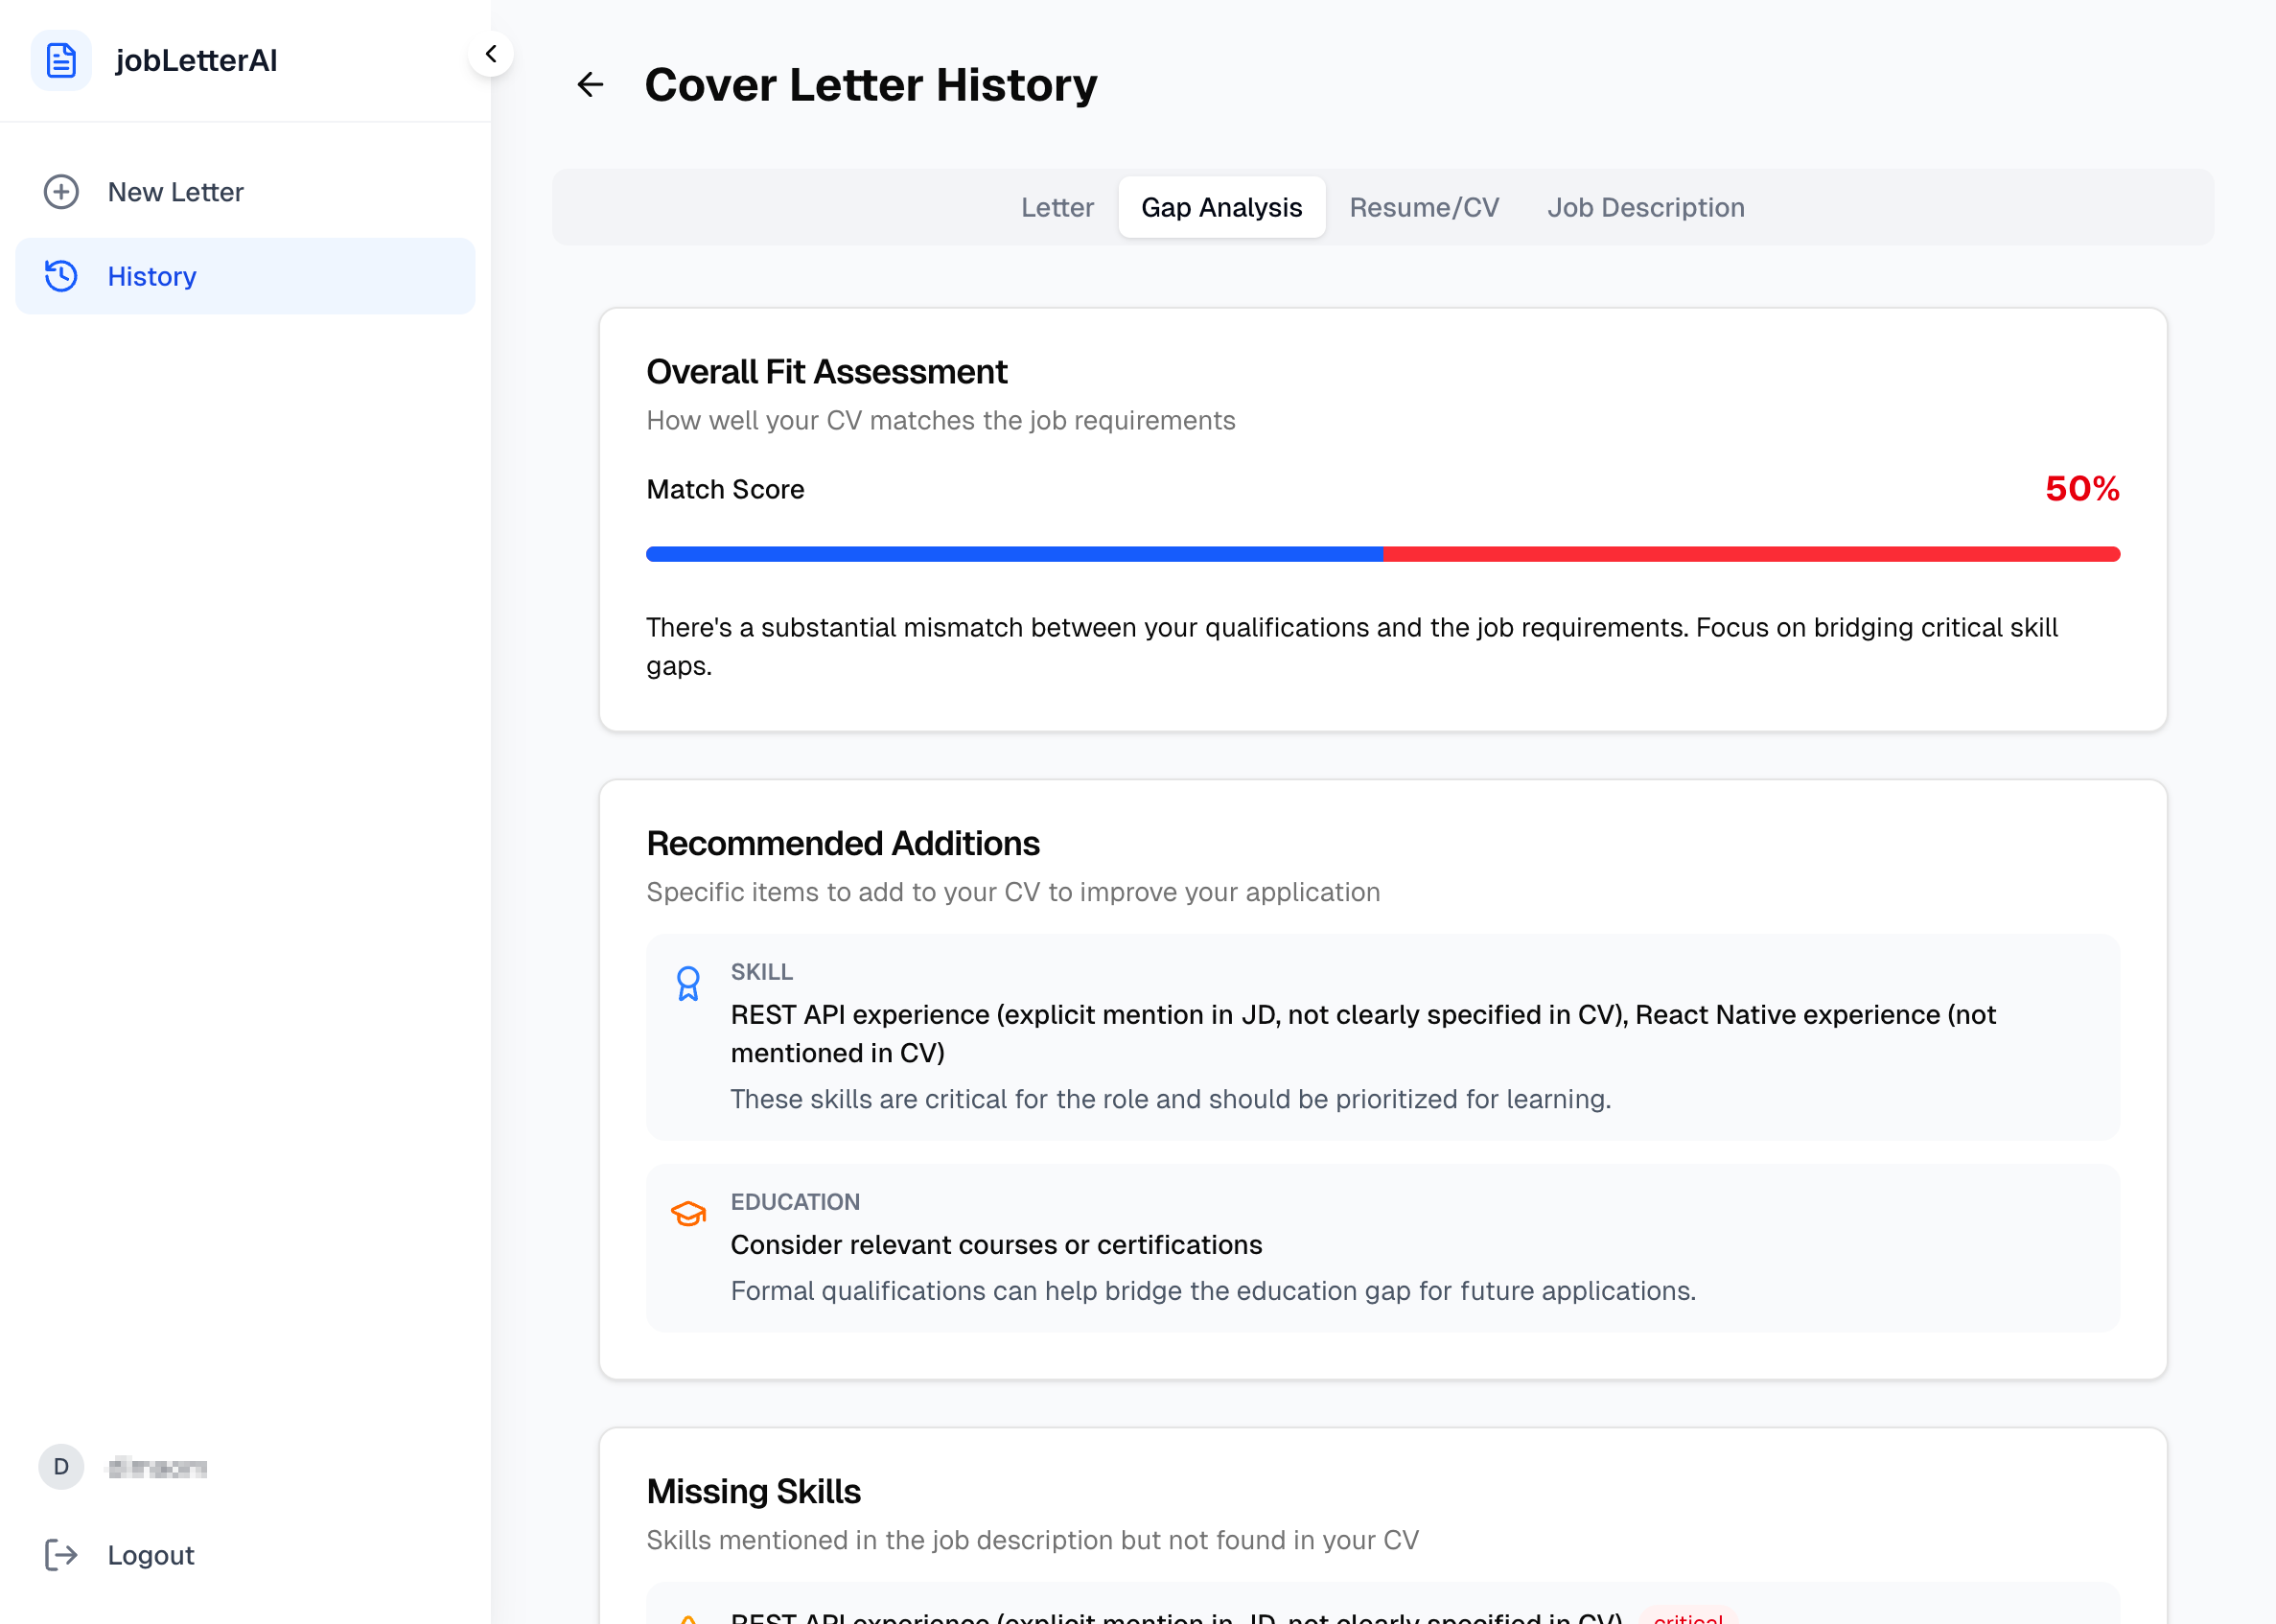Screen dimensions: 2276x1624
Task: Select the EDUCATION graduation cap icon
Action: pos(688,1213)
